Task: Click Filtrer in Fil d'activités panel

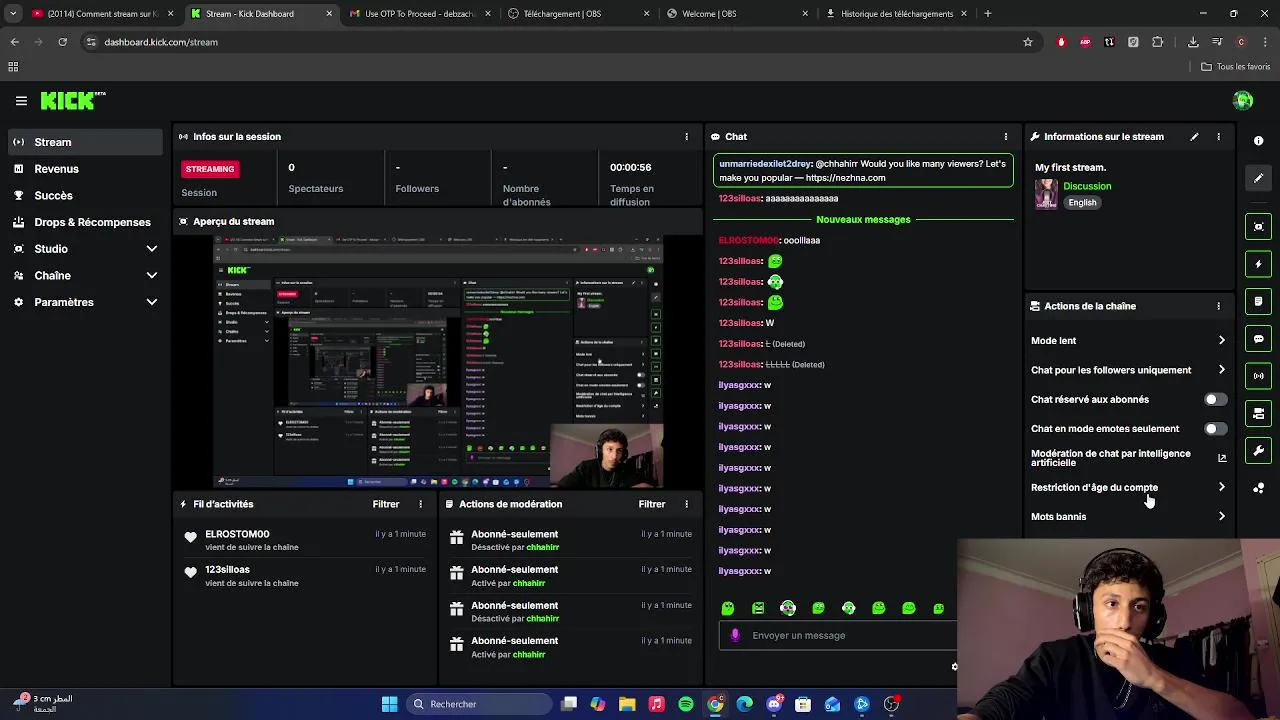Action: coord(386,504)
